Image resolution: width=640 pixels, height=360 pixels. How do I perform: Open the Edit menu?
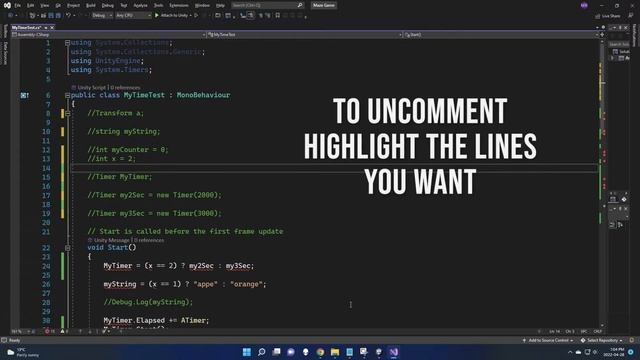click(x=31, y=5)
